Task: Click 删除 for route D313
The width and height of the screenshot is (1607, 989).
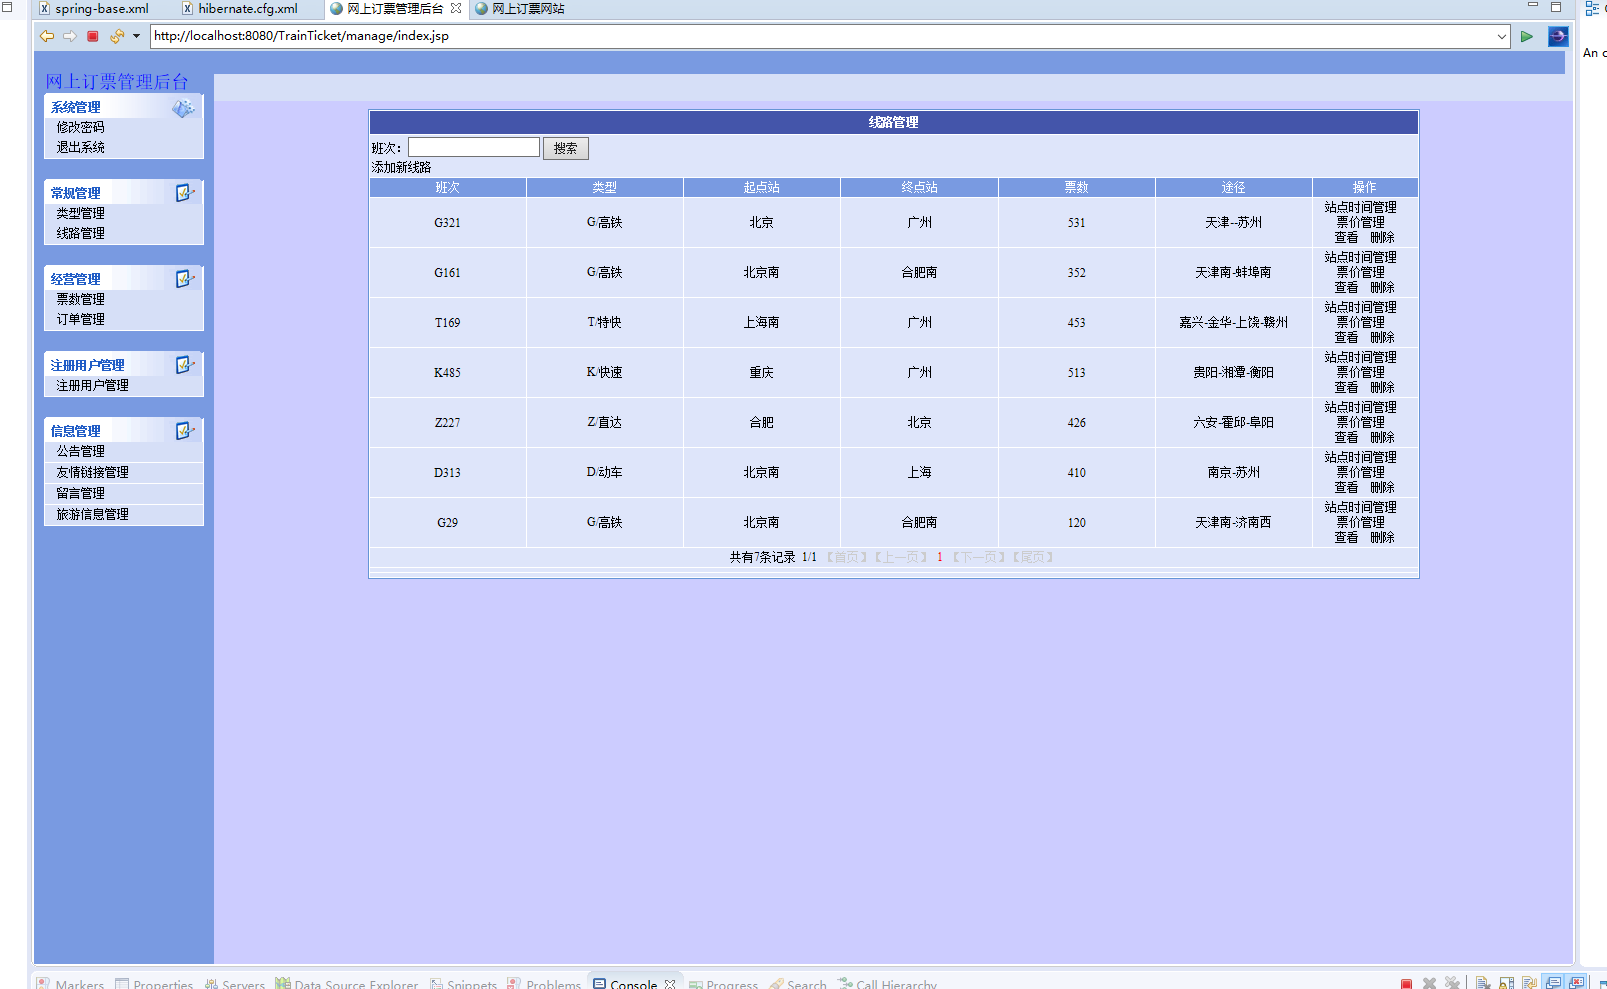Action: (x=1382, y=487)
